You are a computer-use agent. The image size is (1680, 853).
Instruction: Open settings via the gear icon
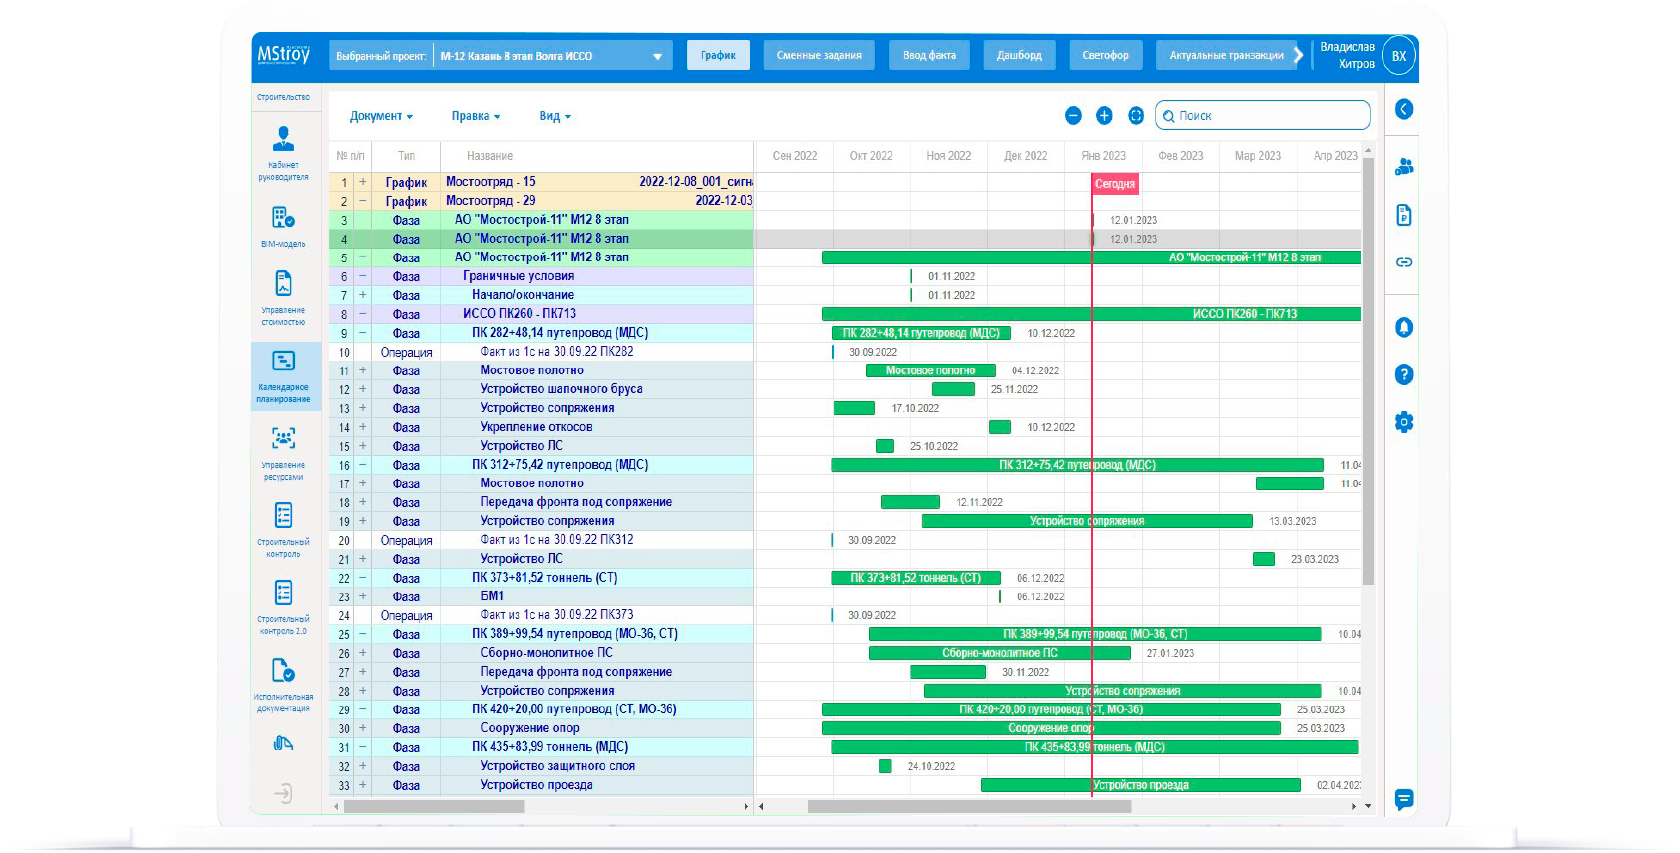(1404, 422)
